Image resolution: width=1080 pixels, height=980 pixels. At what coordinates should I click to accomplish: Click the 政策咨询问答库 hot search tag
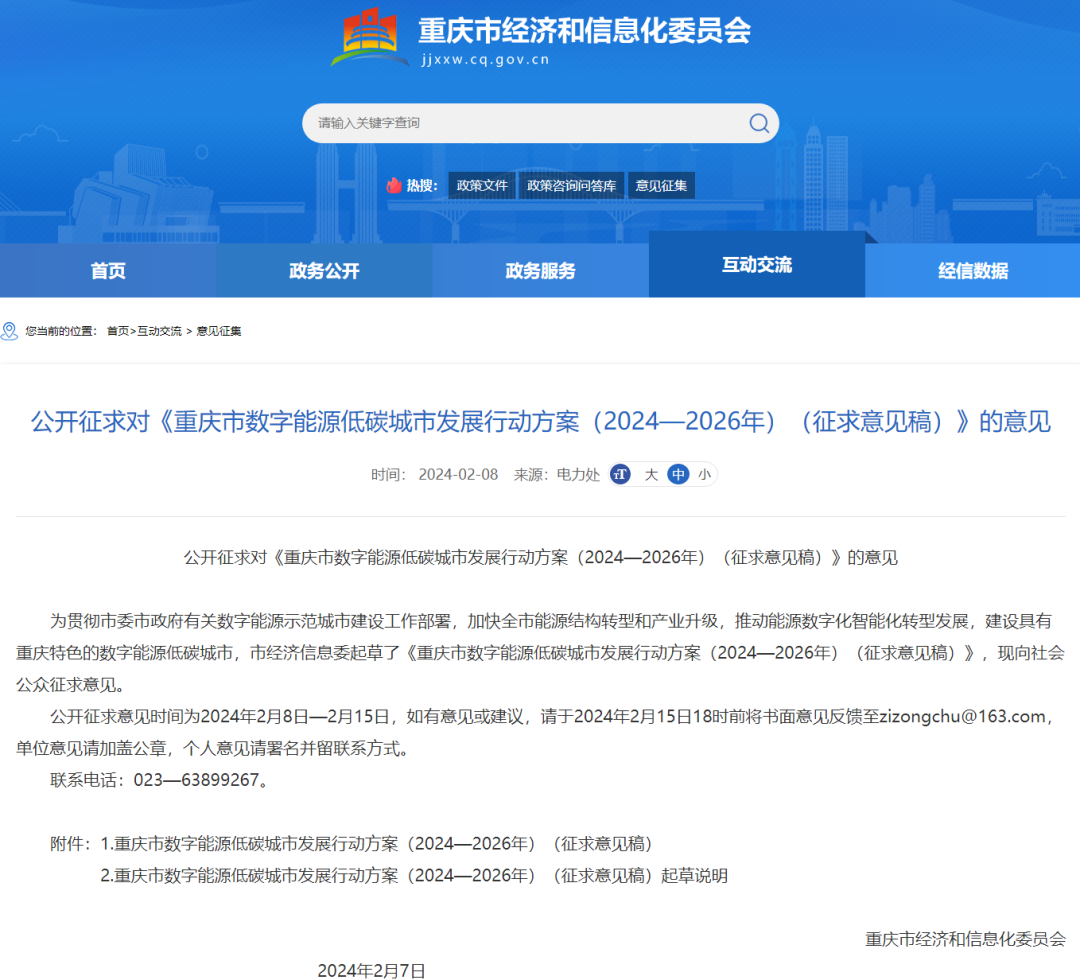(x=571, y=185)
